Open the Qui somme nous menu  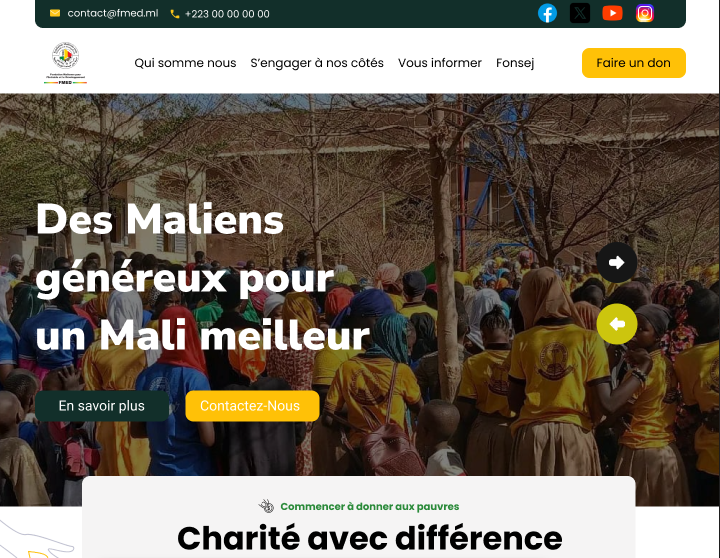185,63
